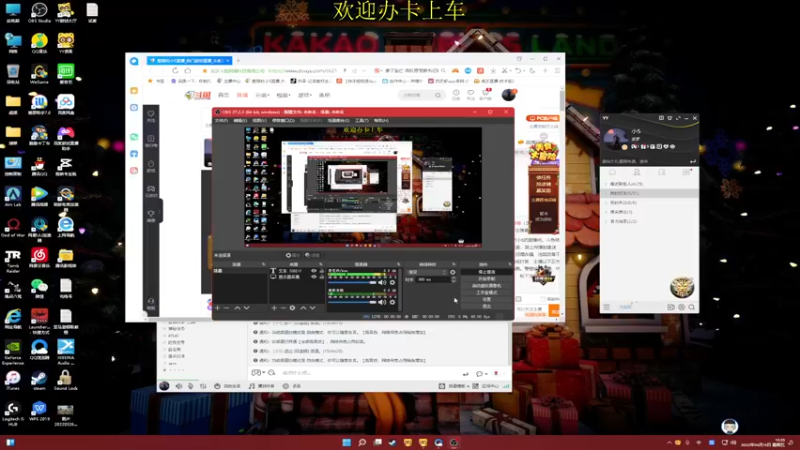Open scene transition type dropdown in OBS

point(426,272)
